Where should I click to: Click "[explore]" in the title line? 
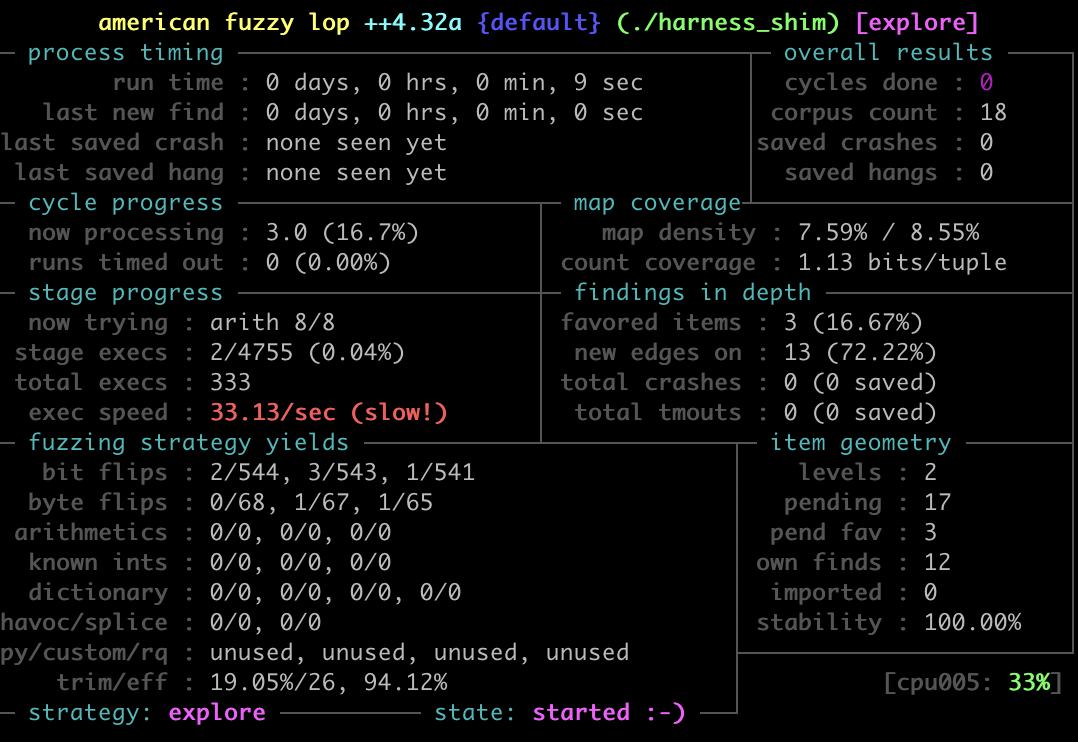coord(917,23)
